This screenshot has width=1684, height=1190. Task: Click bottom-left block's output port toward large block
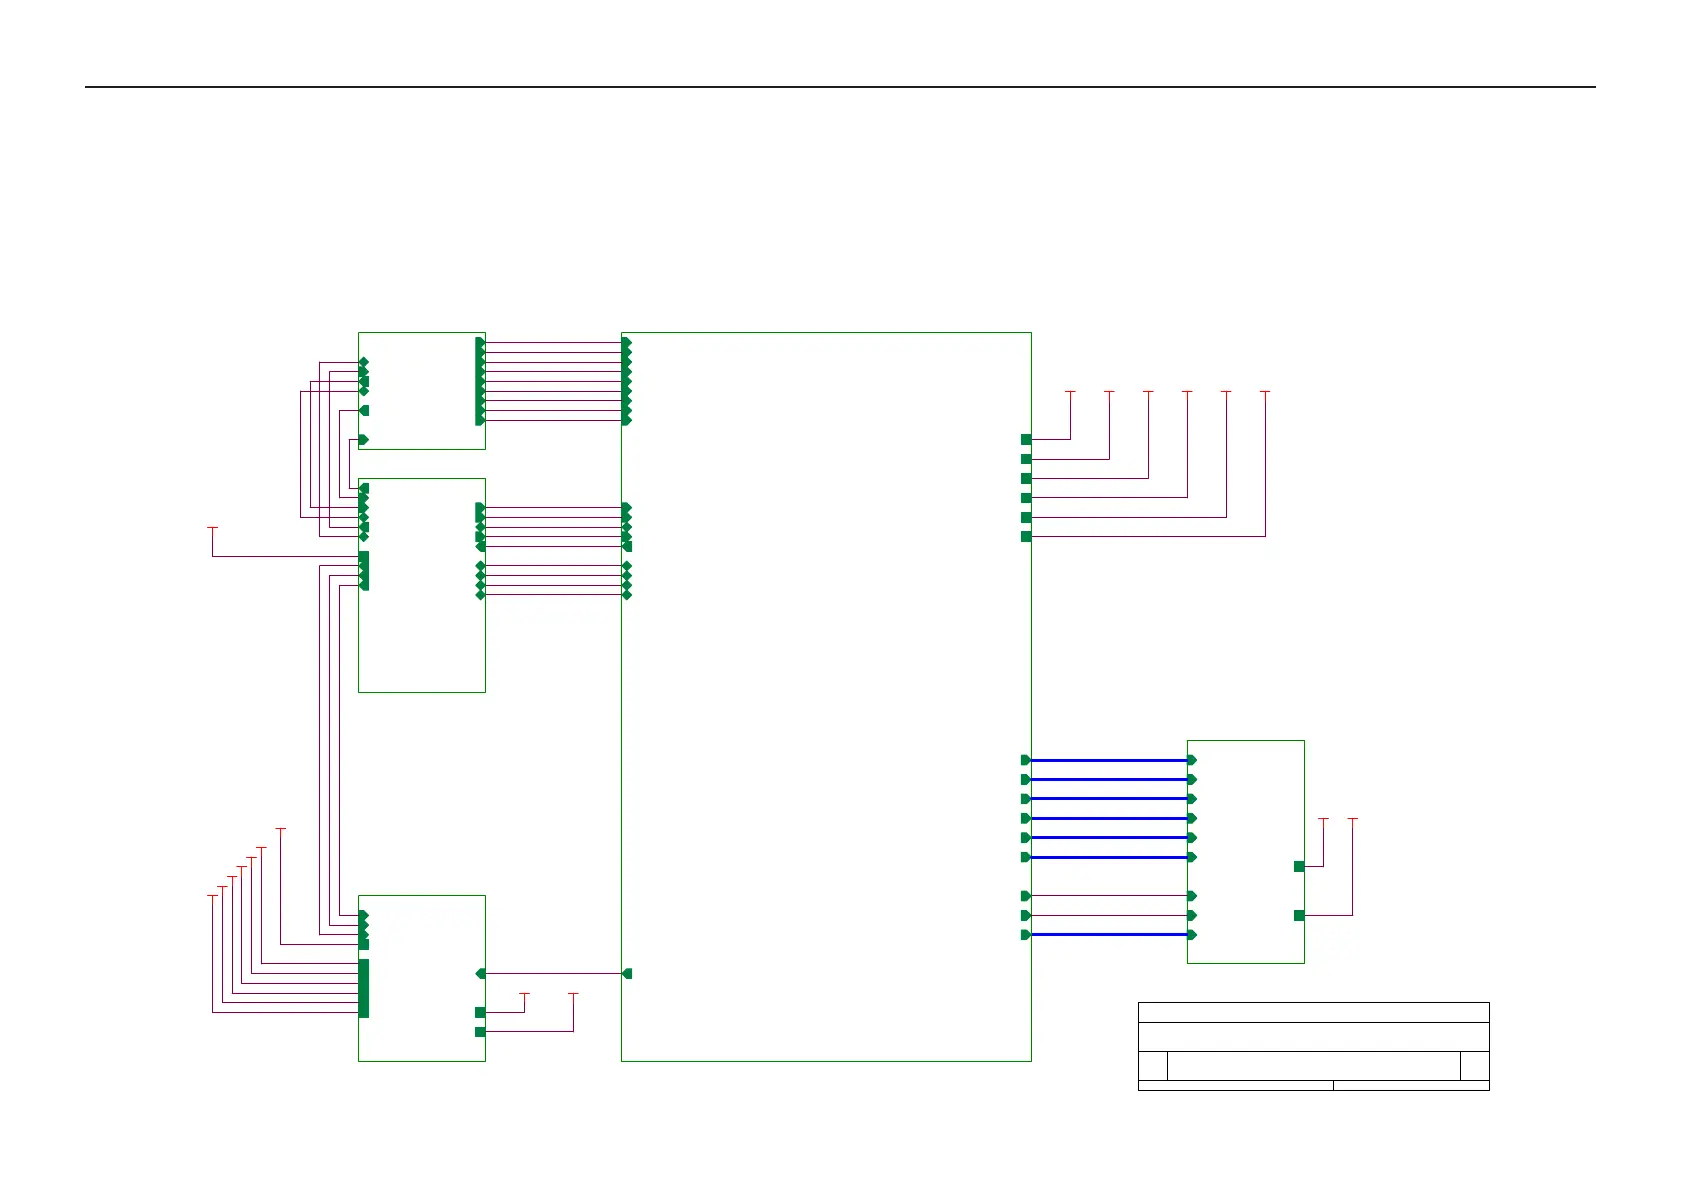pyautogui.click(x=481, y=973)
